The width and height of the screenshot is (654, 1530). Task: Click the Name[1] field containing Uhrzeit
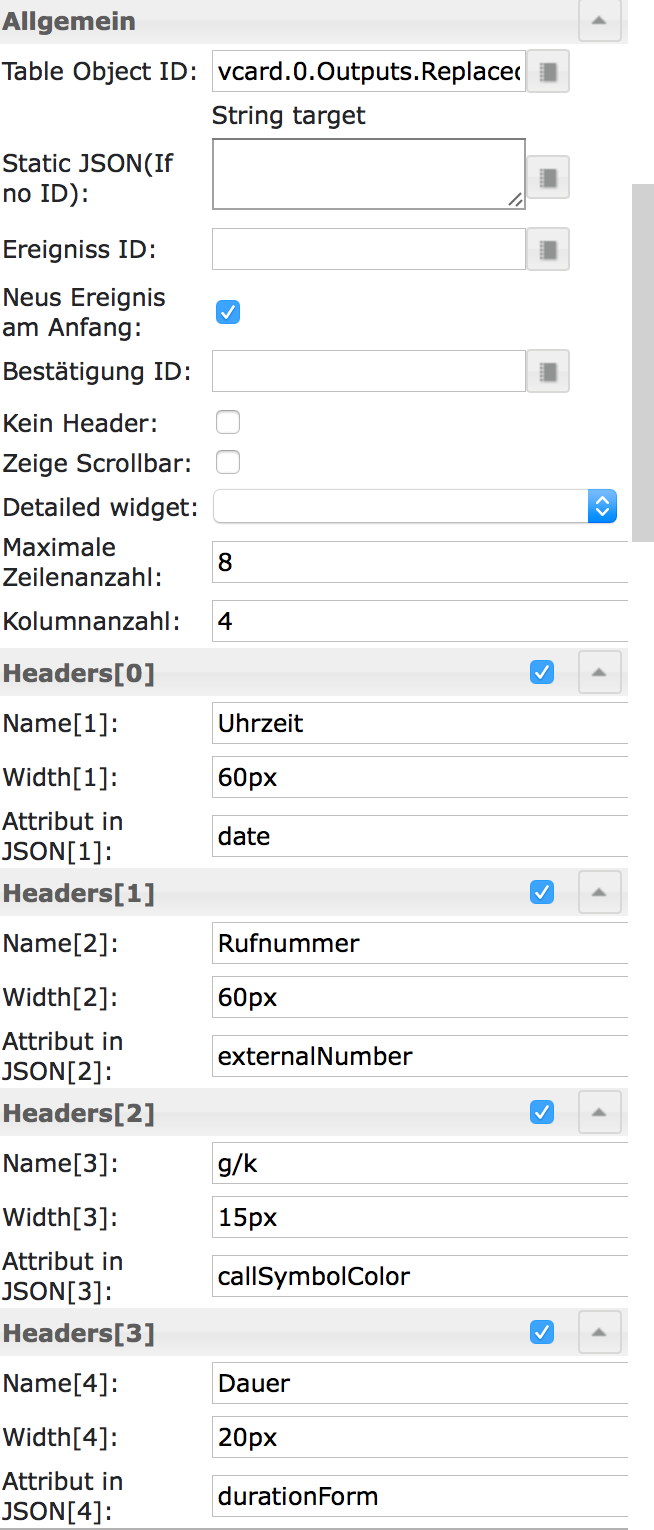pyautogui.click(x=420, y=724)
